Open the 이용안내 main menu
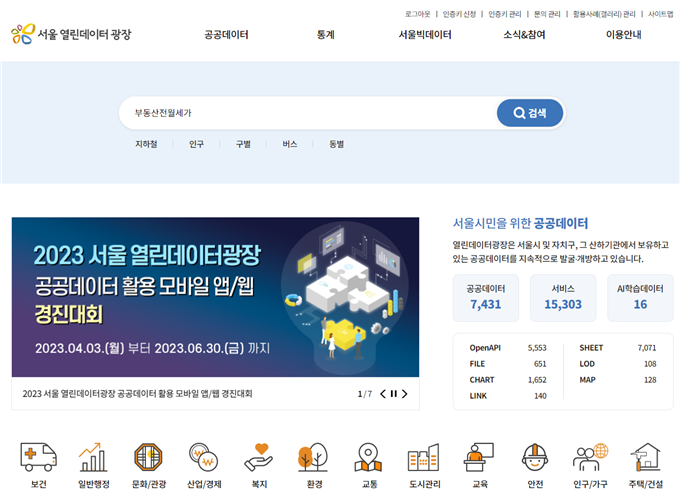This screenshot has width=682, height=491. tap(624, 34)
